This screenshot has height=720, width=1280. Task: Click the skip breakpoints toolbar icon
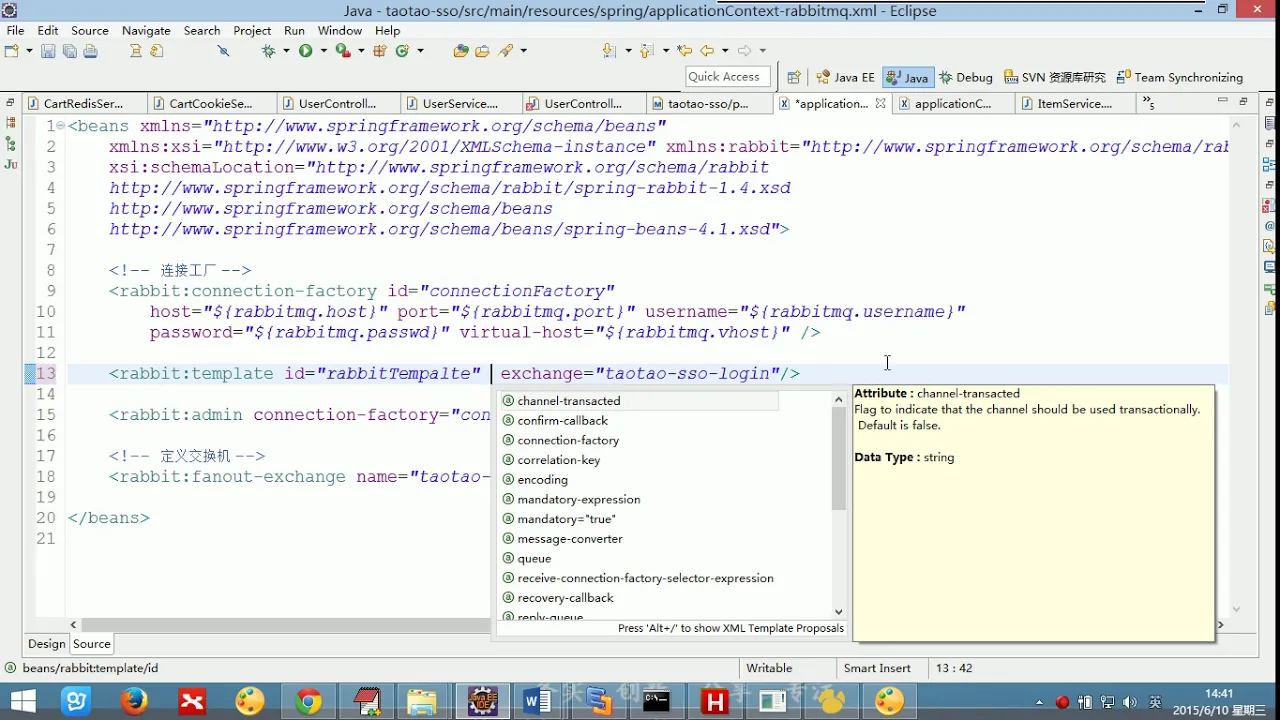[223, 51]
